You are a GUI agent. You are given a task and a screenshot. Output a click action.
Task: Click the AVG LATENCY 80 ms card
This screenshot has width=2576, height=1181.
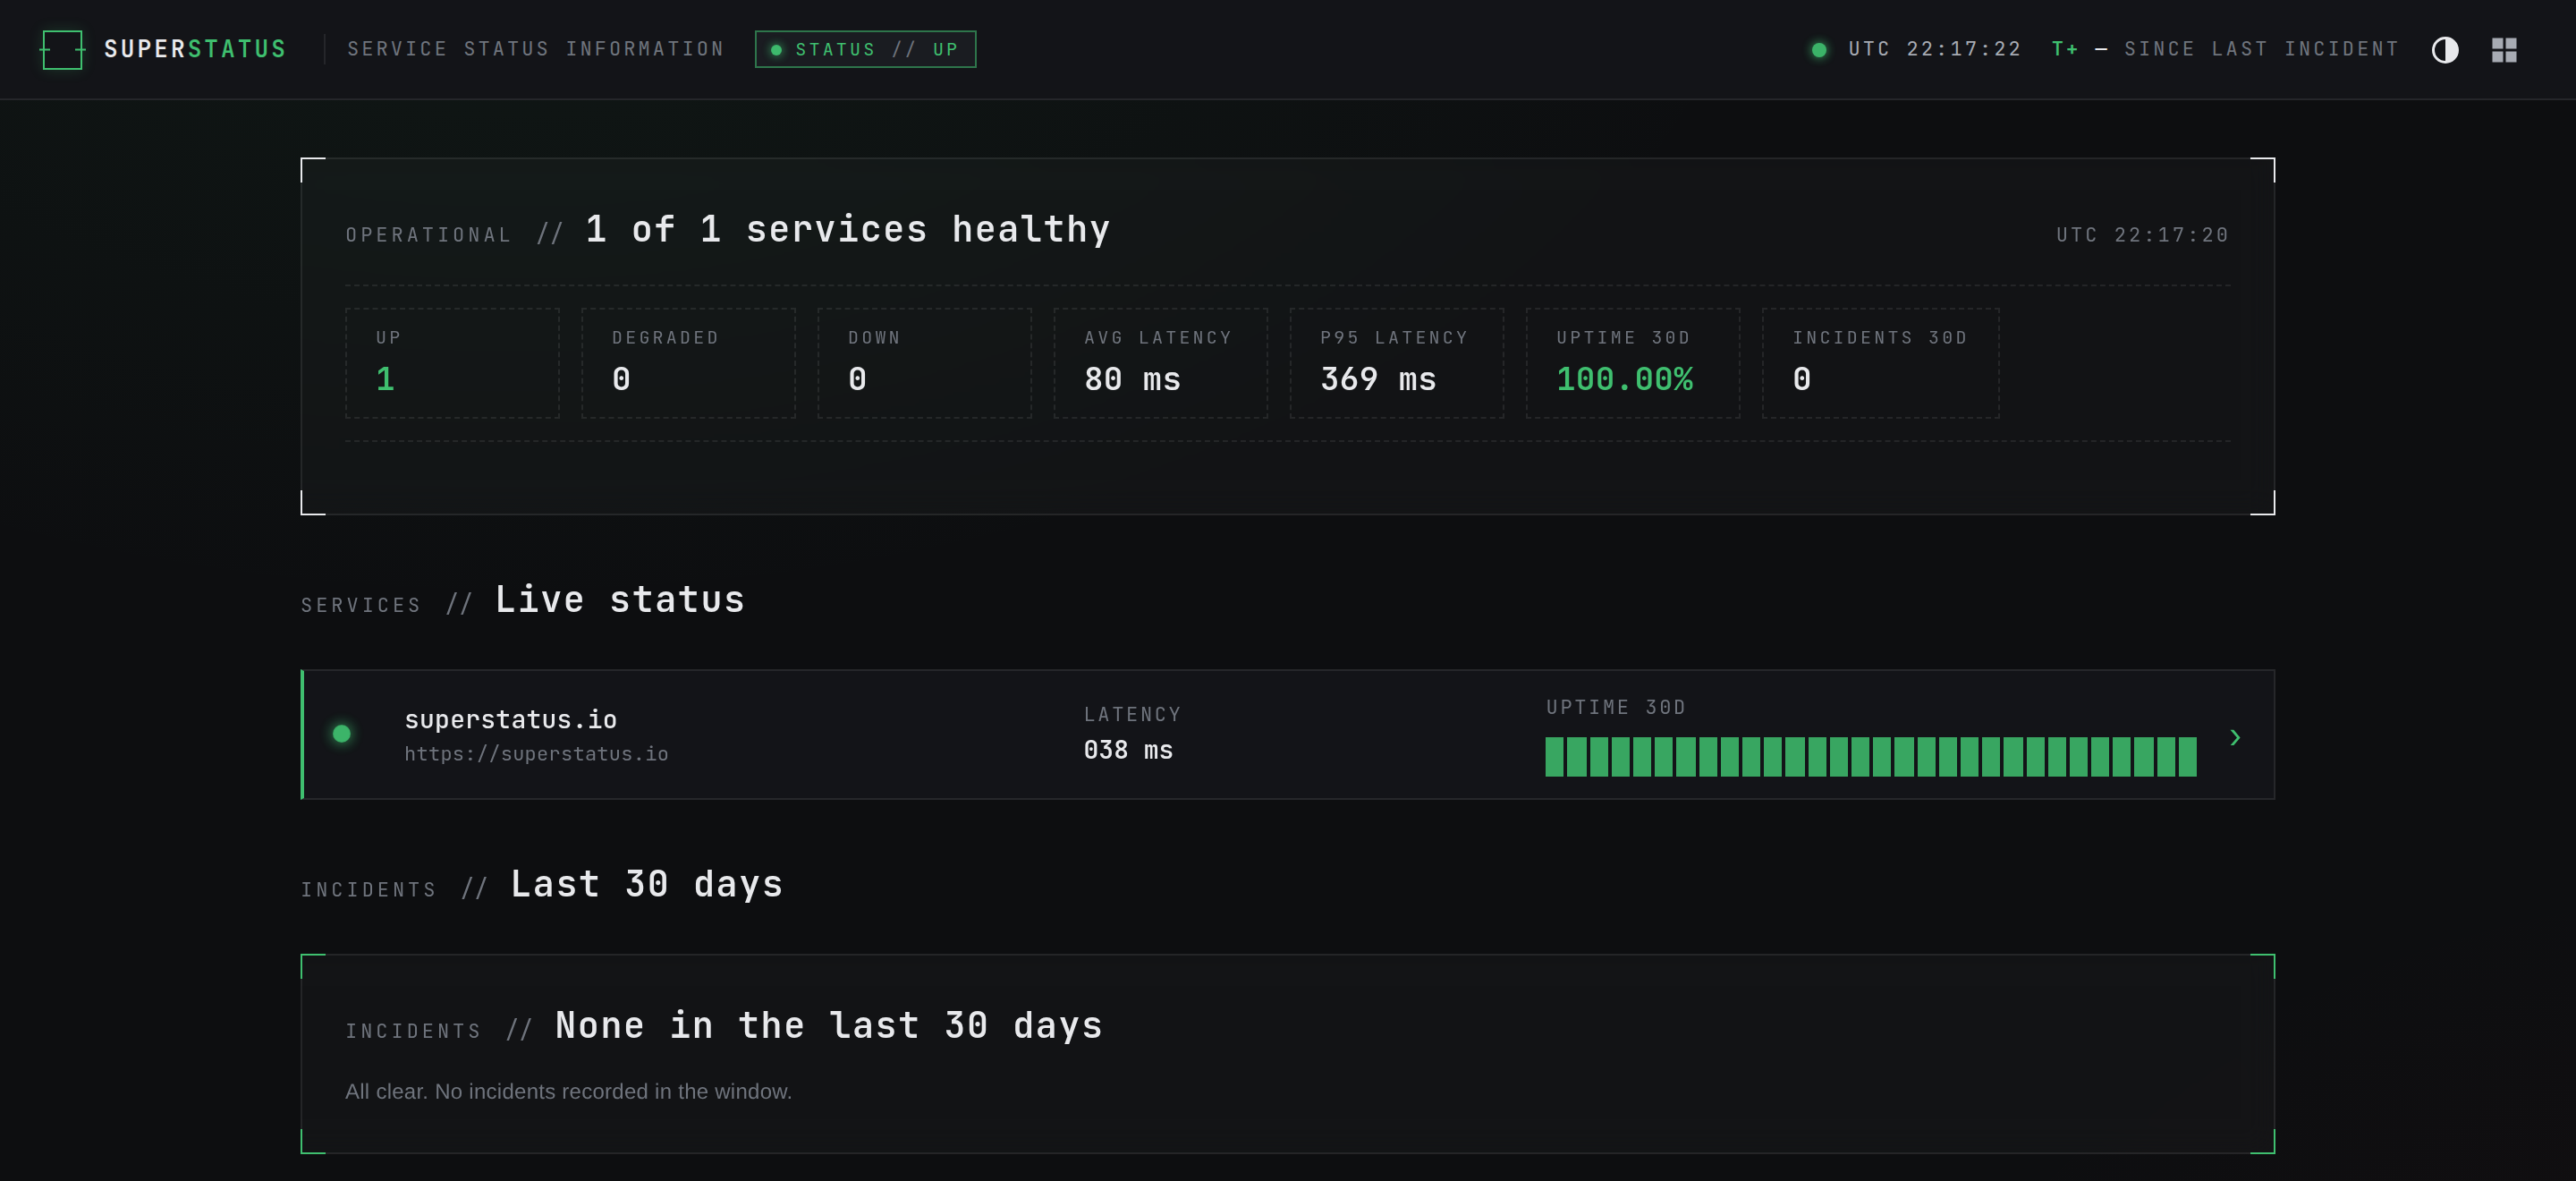tap(1160, 363)
